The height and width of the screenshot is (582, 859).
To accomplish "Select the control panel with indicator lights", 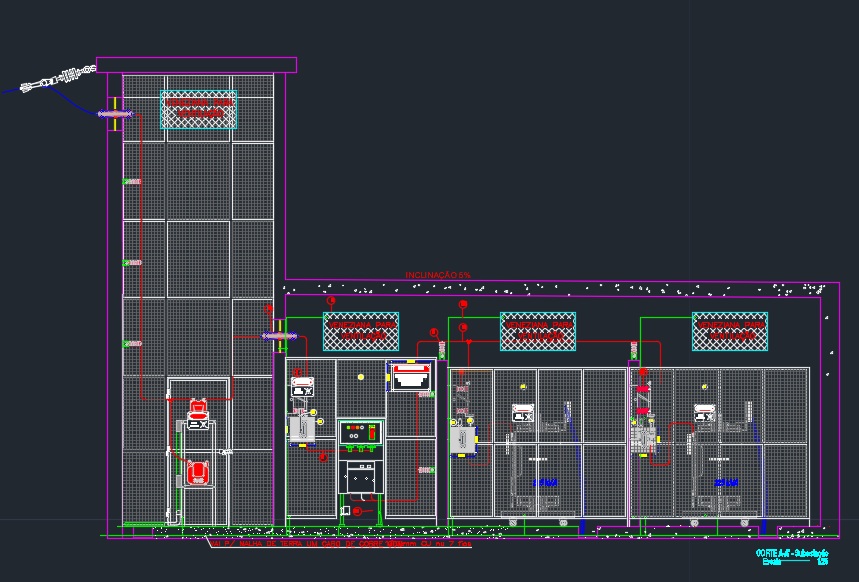I will point(360,433).
